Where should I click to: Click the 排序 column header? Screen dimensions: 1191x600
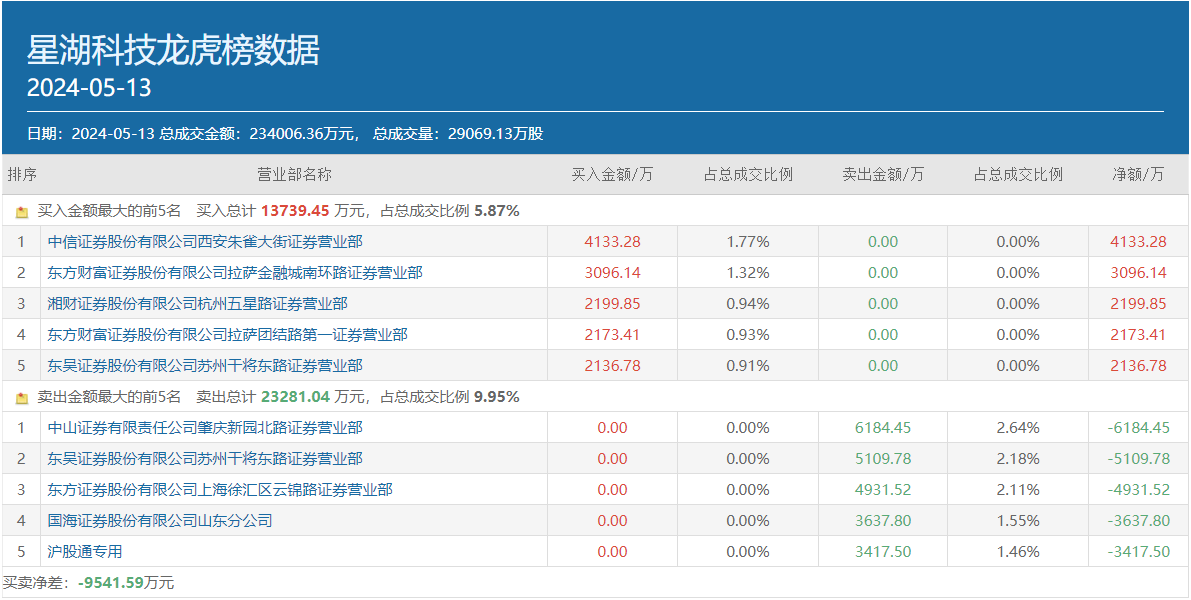(x=22, y=175)
